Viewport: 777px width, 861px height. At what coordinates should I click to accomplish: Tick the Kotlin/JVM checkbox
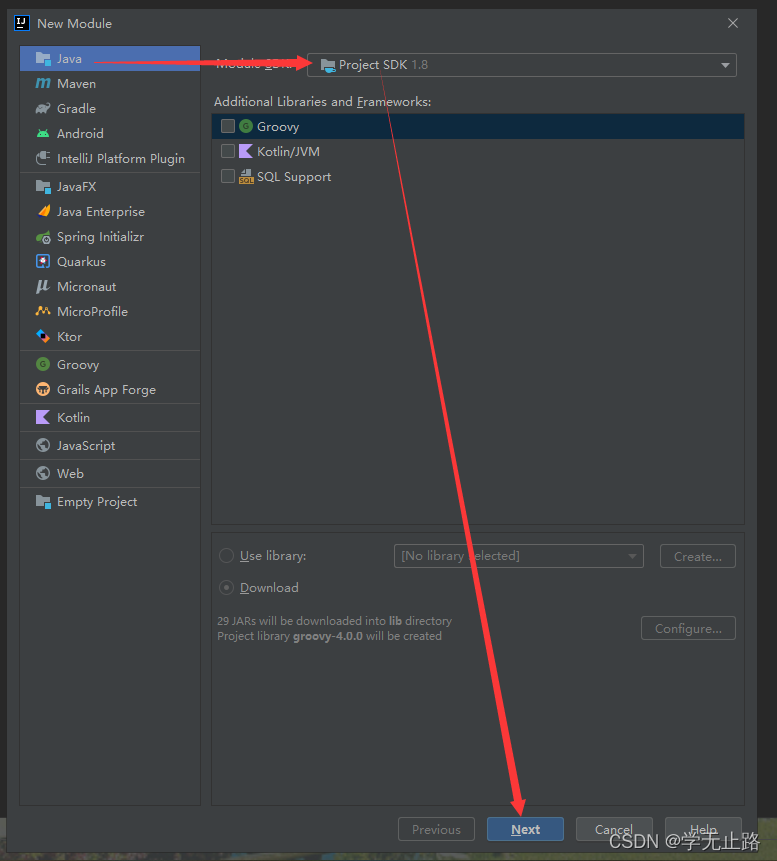tap(228, 151)
